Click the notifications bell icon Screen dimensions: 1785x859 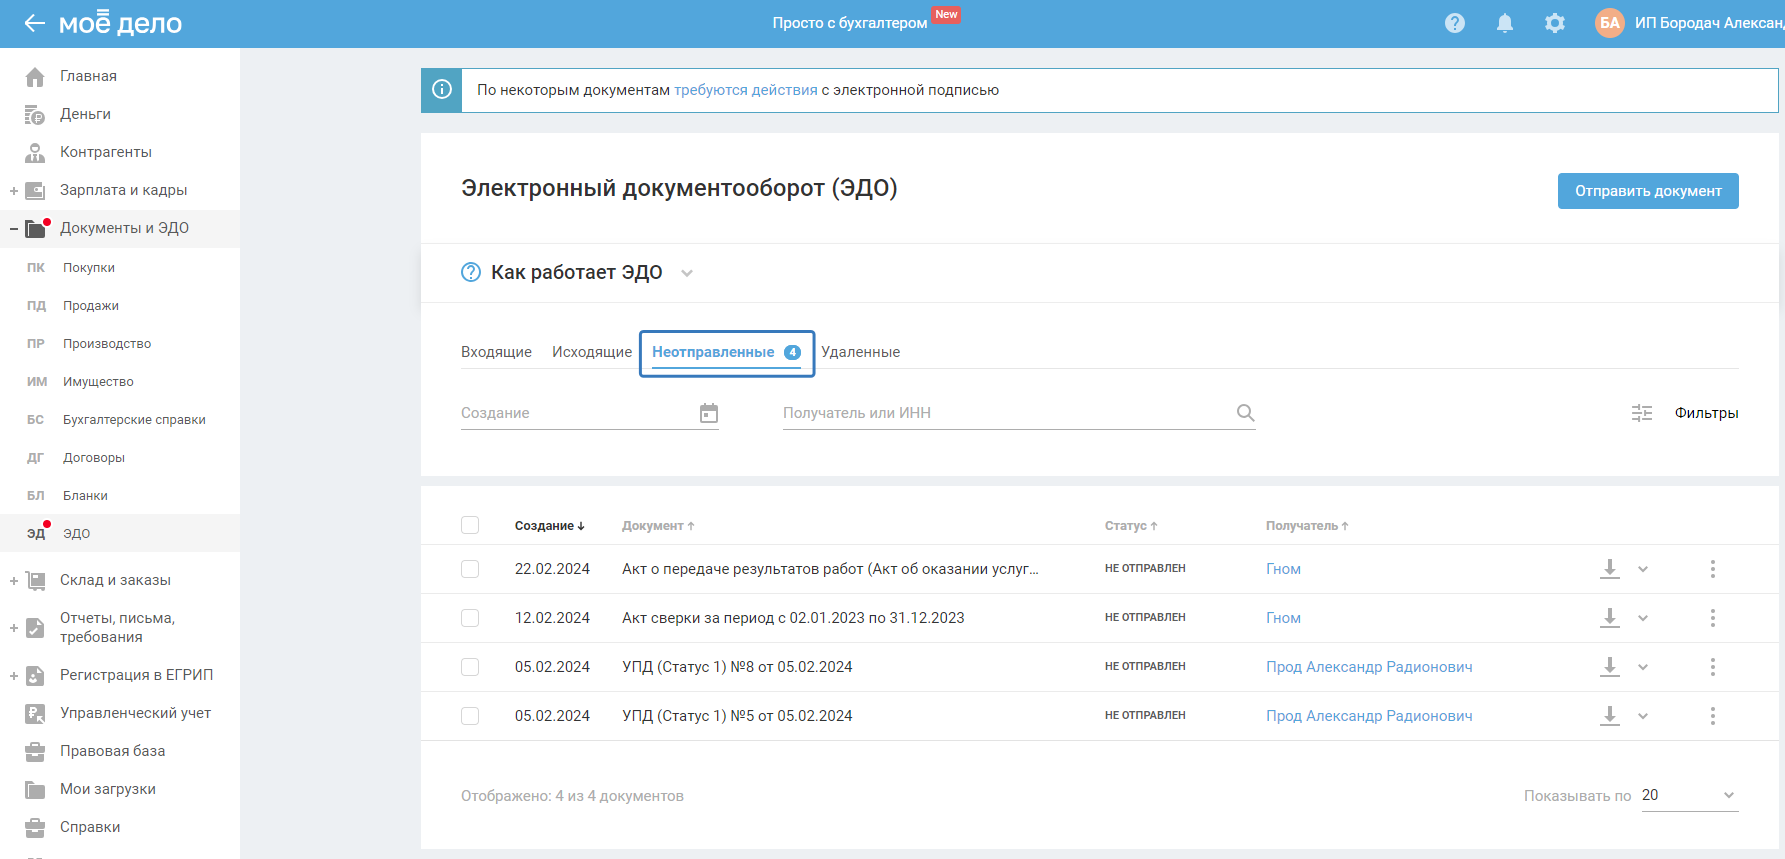tap(1504, 23)
